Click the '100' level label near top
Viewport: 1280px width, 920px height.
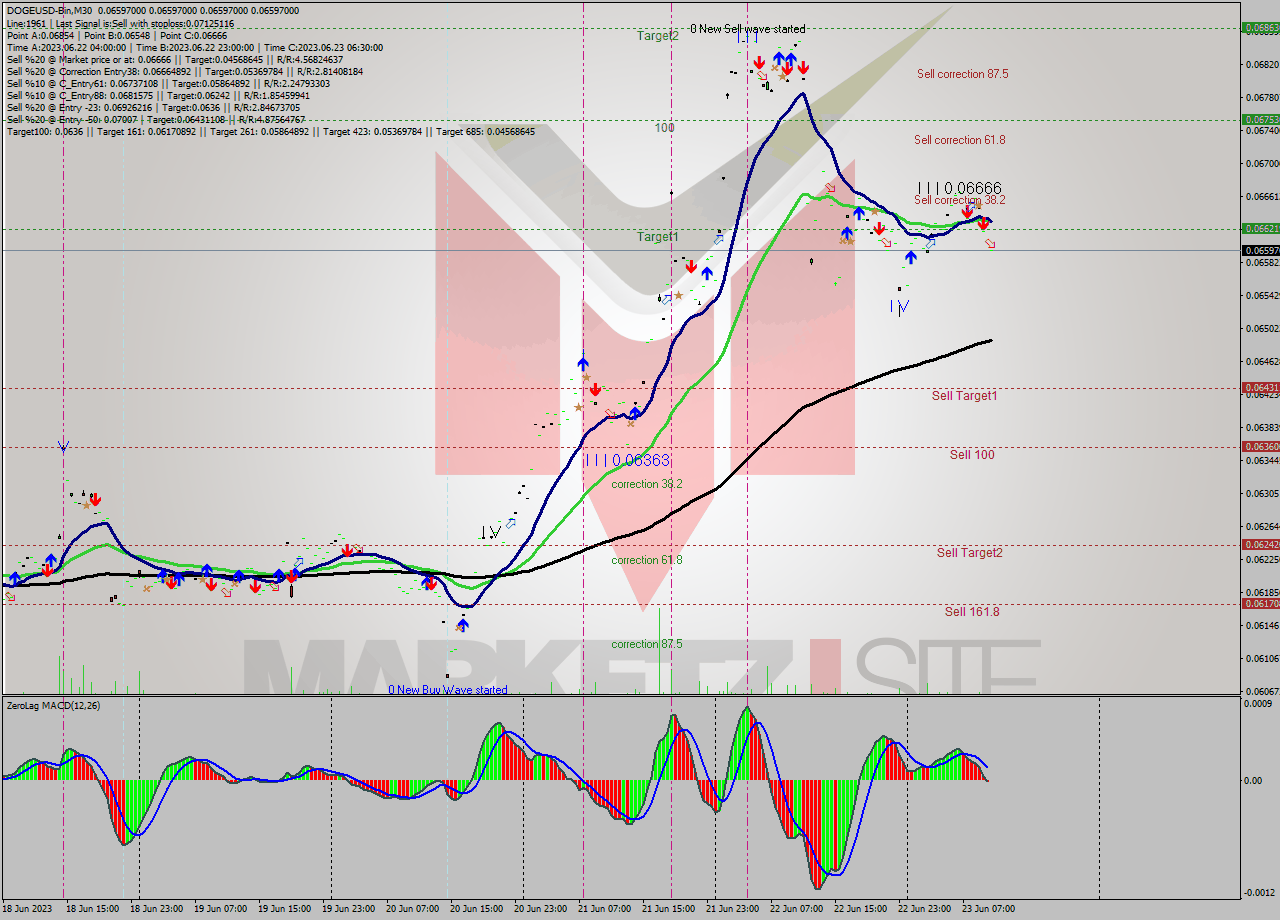665,128
